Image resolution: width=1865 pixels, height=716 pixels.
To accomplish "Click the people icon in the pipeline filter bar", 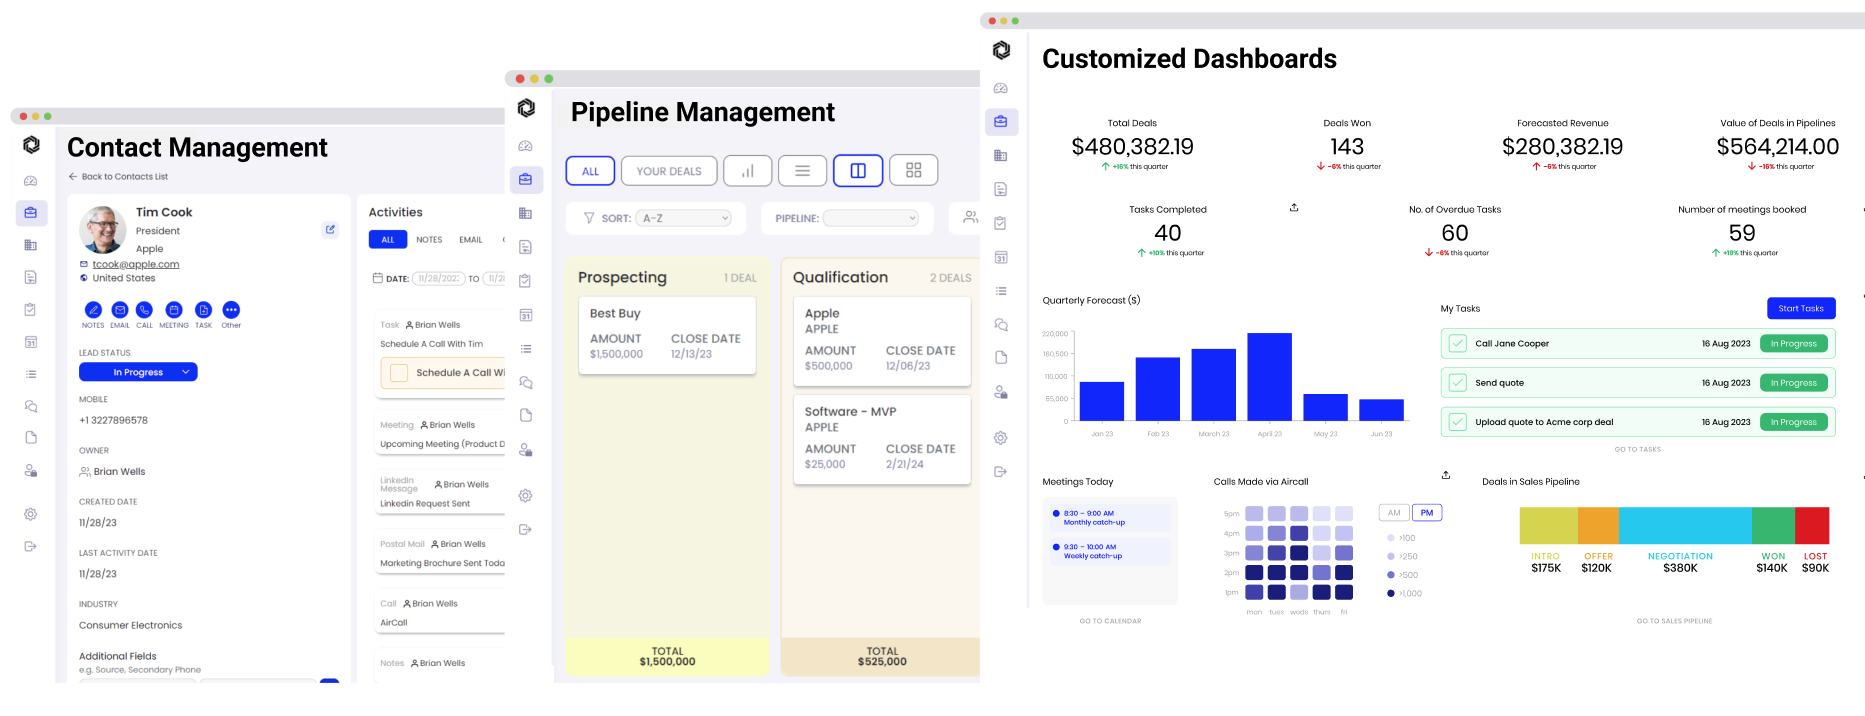I will tap(970, 217).
